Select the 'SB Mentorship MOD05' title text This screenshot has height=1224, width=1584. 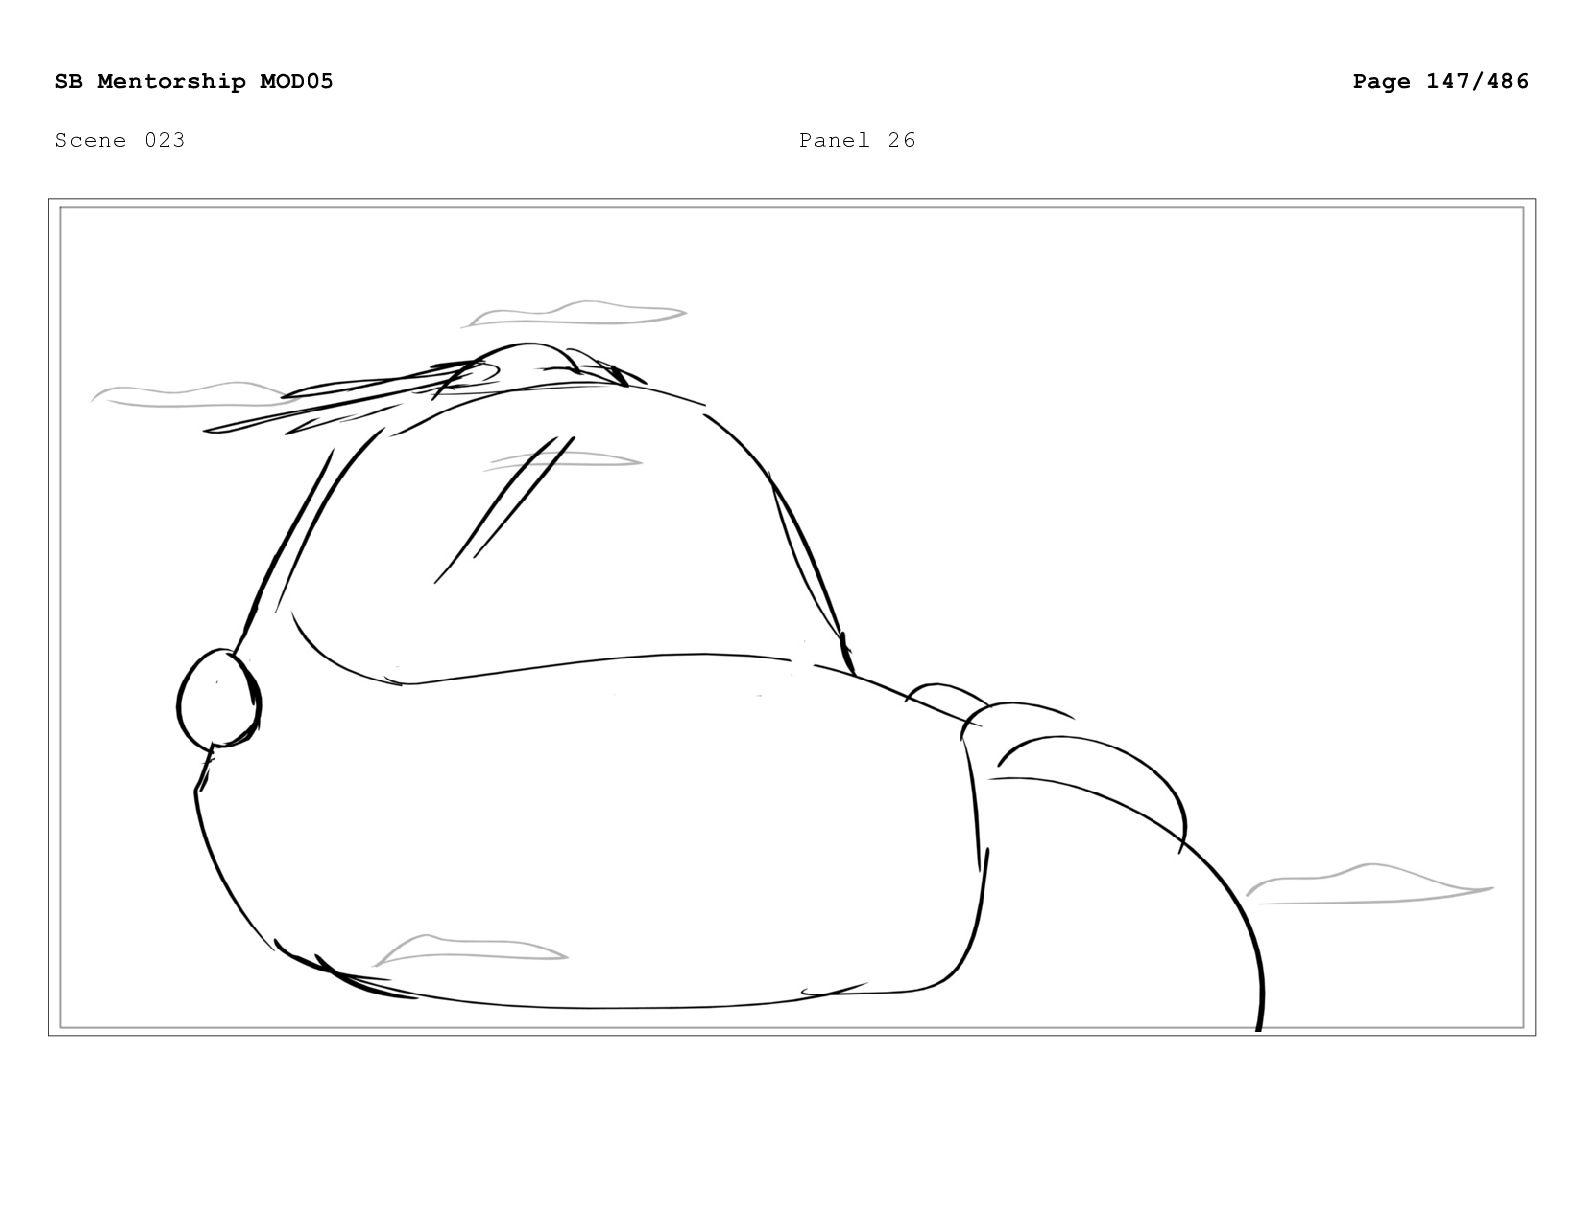point(194,81)
